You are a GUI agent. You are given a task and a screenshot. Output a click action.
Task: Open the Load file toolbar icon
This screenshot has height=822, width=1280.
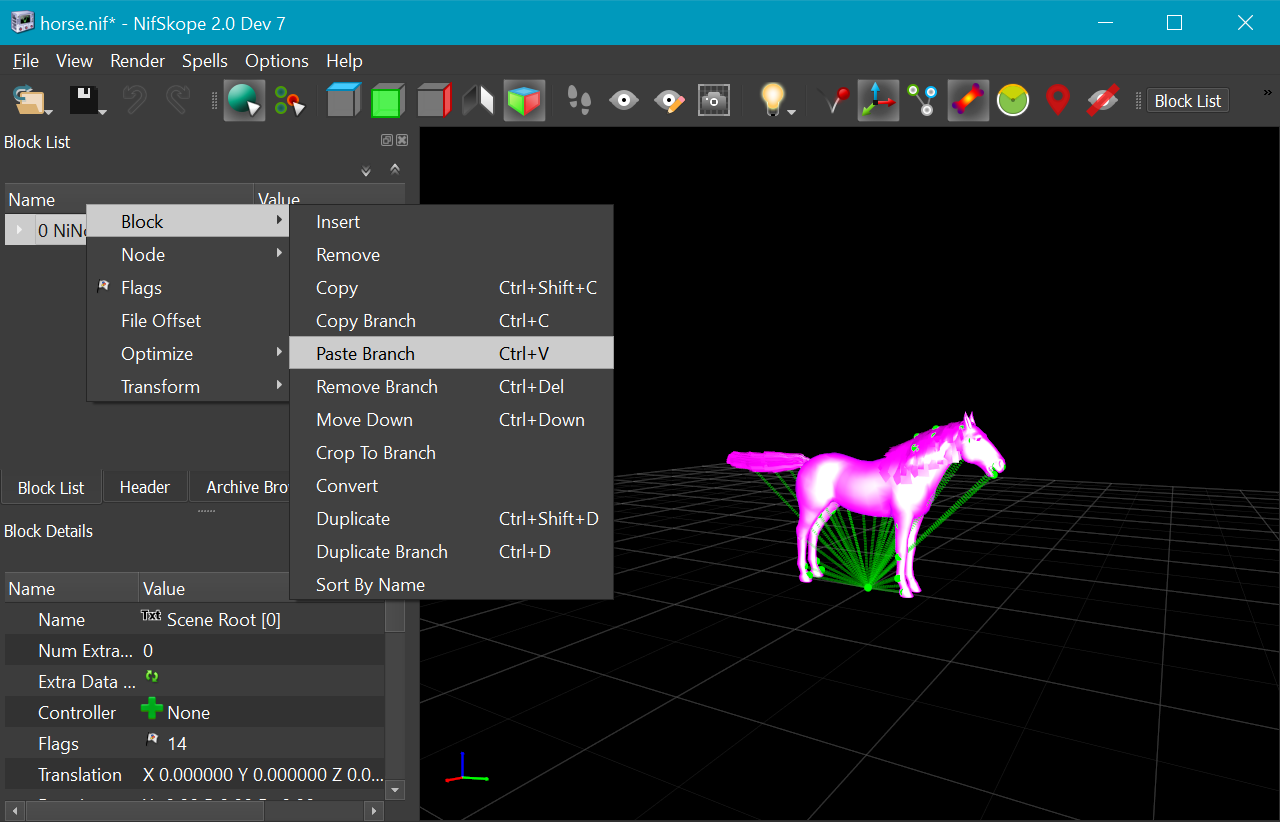click(x=31, y=100)
